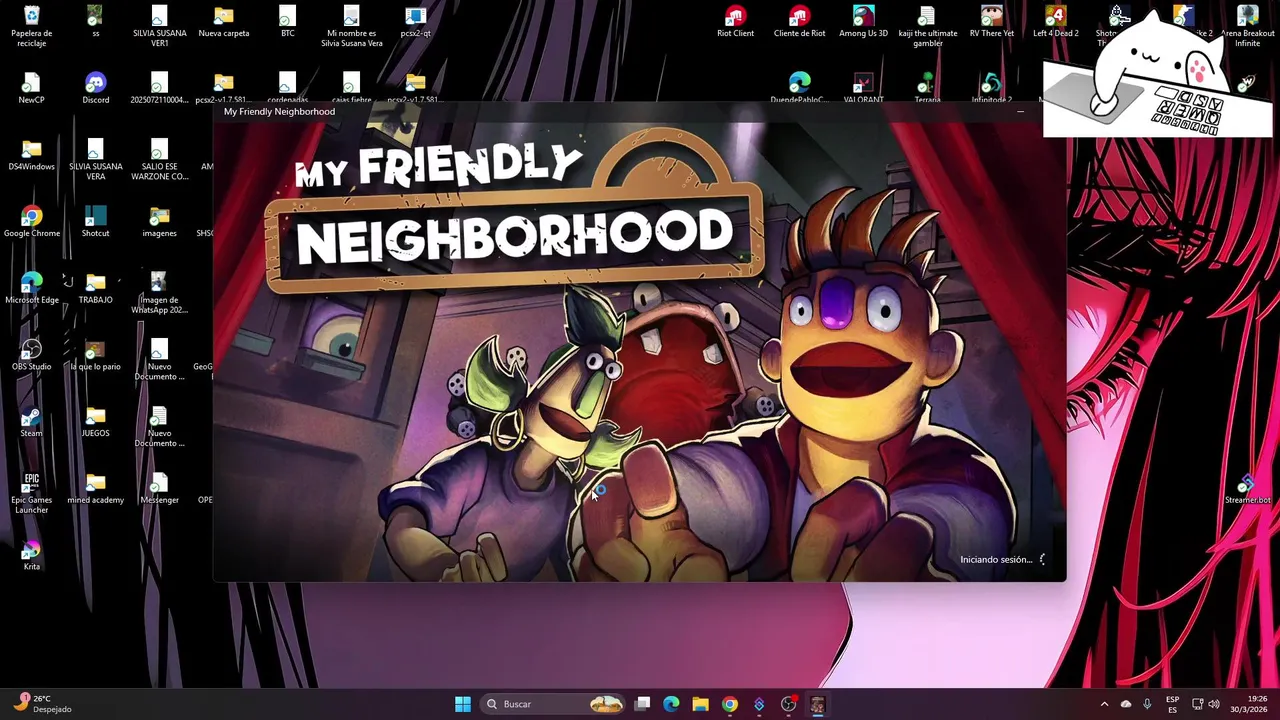Select the Messenger desktop icon
This screenshot has width=1280, height=720.
[159, 489]
